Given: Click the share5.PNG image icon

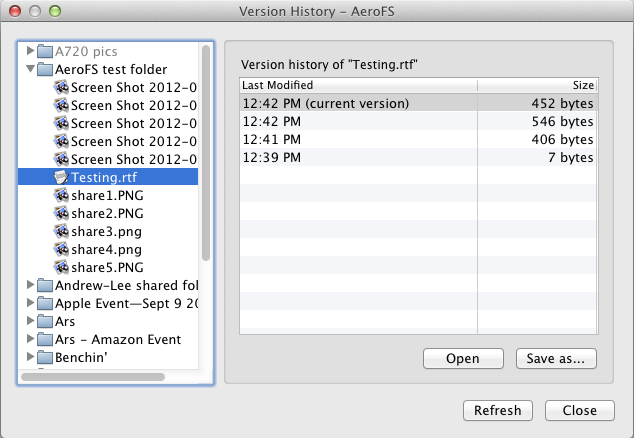Looking at the screenshot, I should coord(61,267).
